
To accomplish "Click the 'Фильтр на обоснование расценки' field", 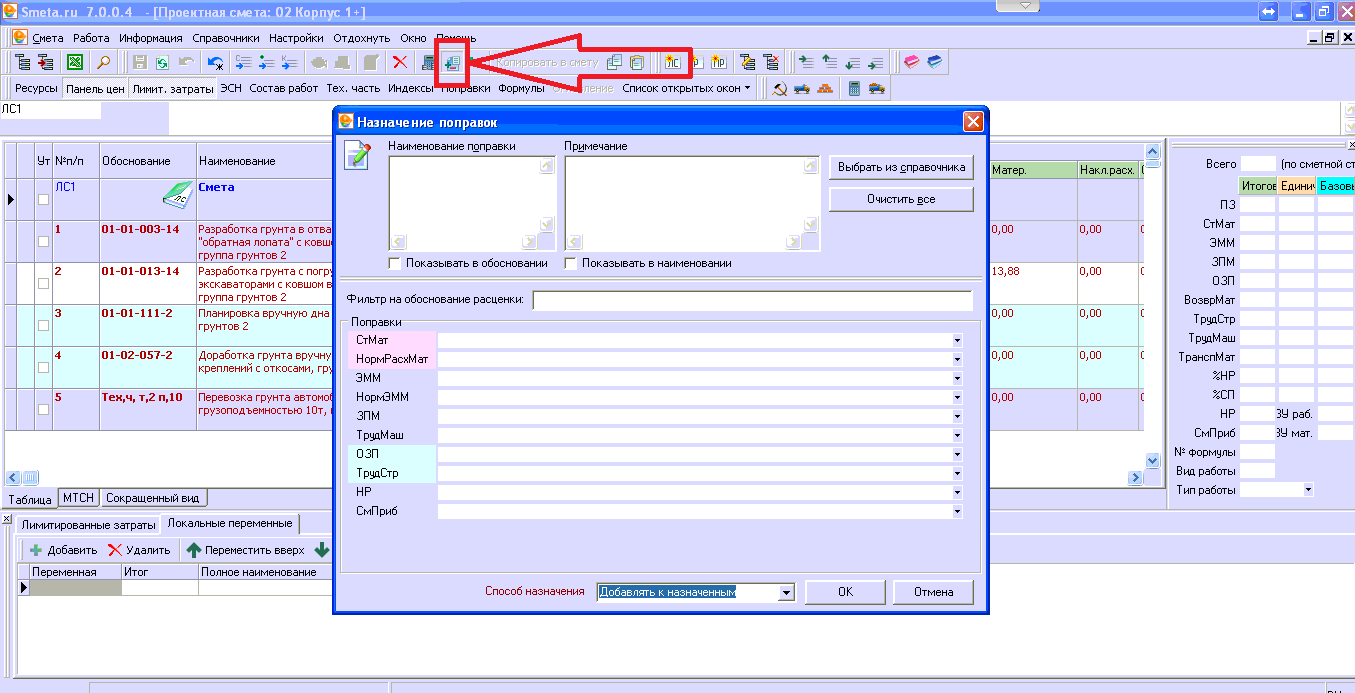I will [x=752, y=300].
